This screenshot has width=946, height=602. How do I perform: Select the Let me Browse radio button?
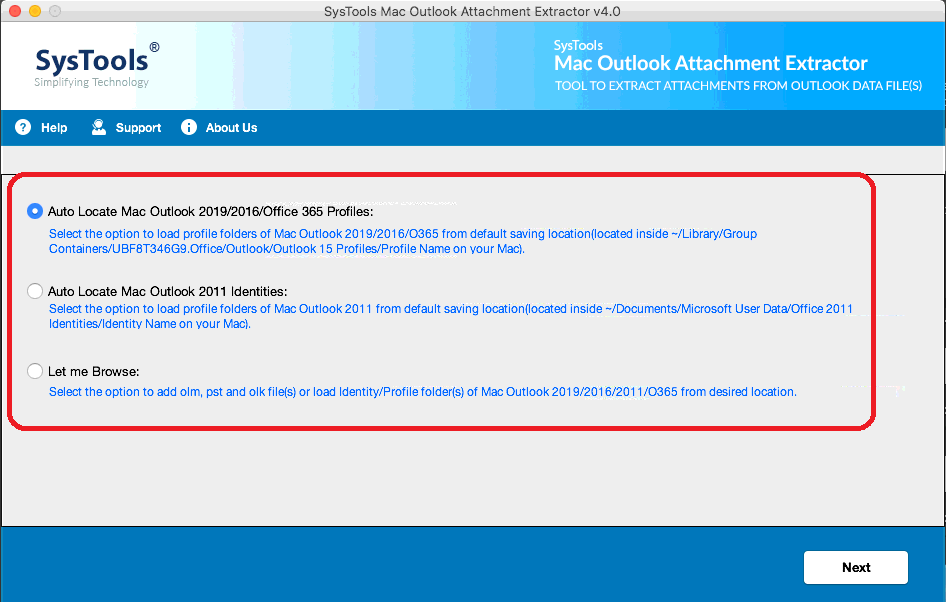tap(35, 371)
